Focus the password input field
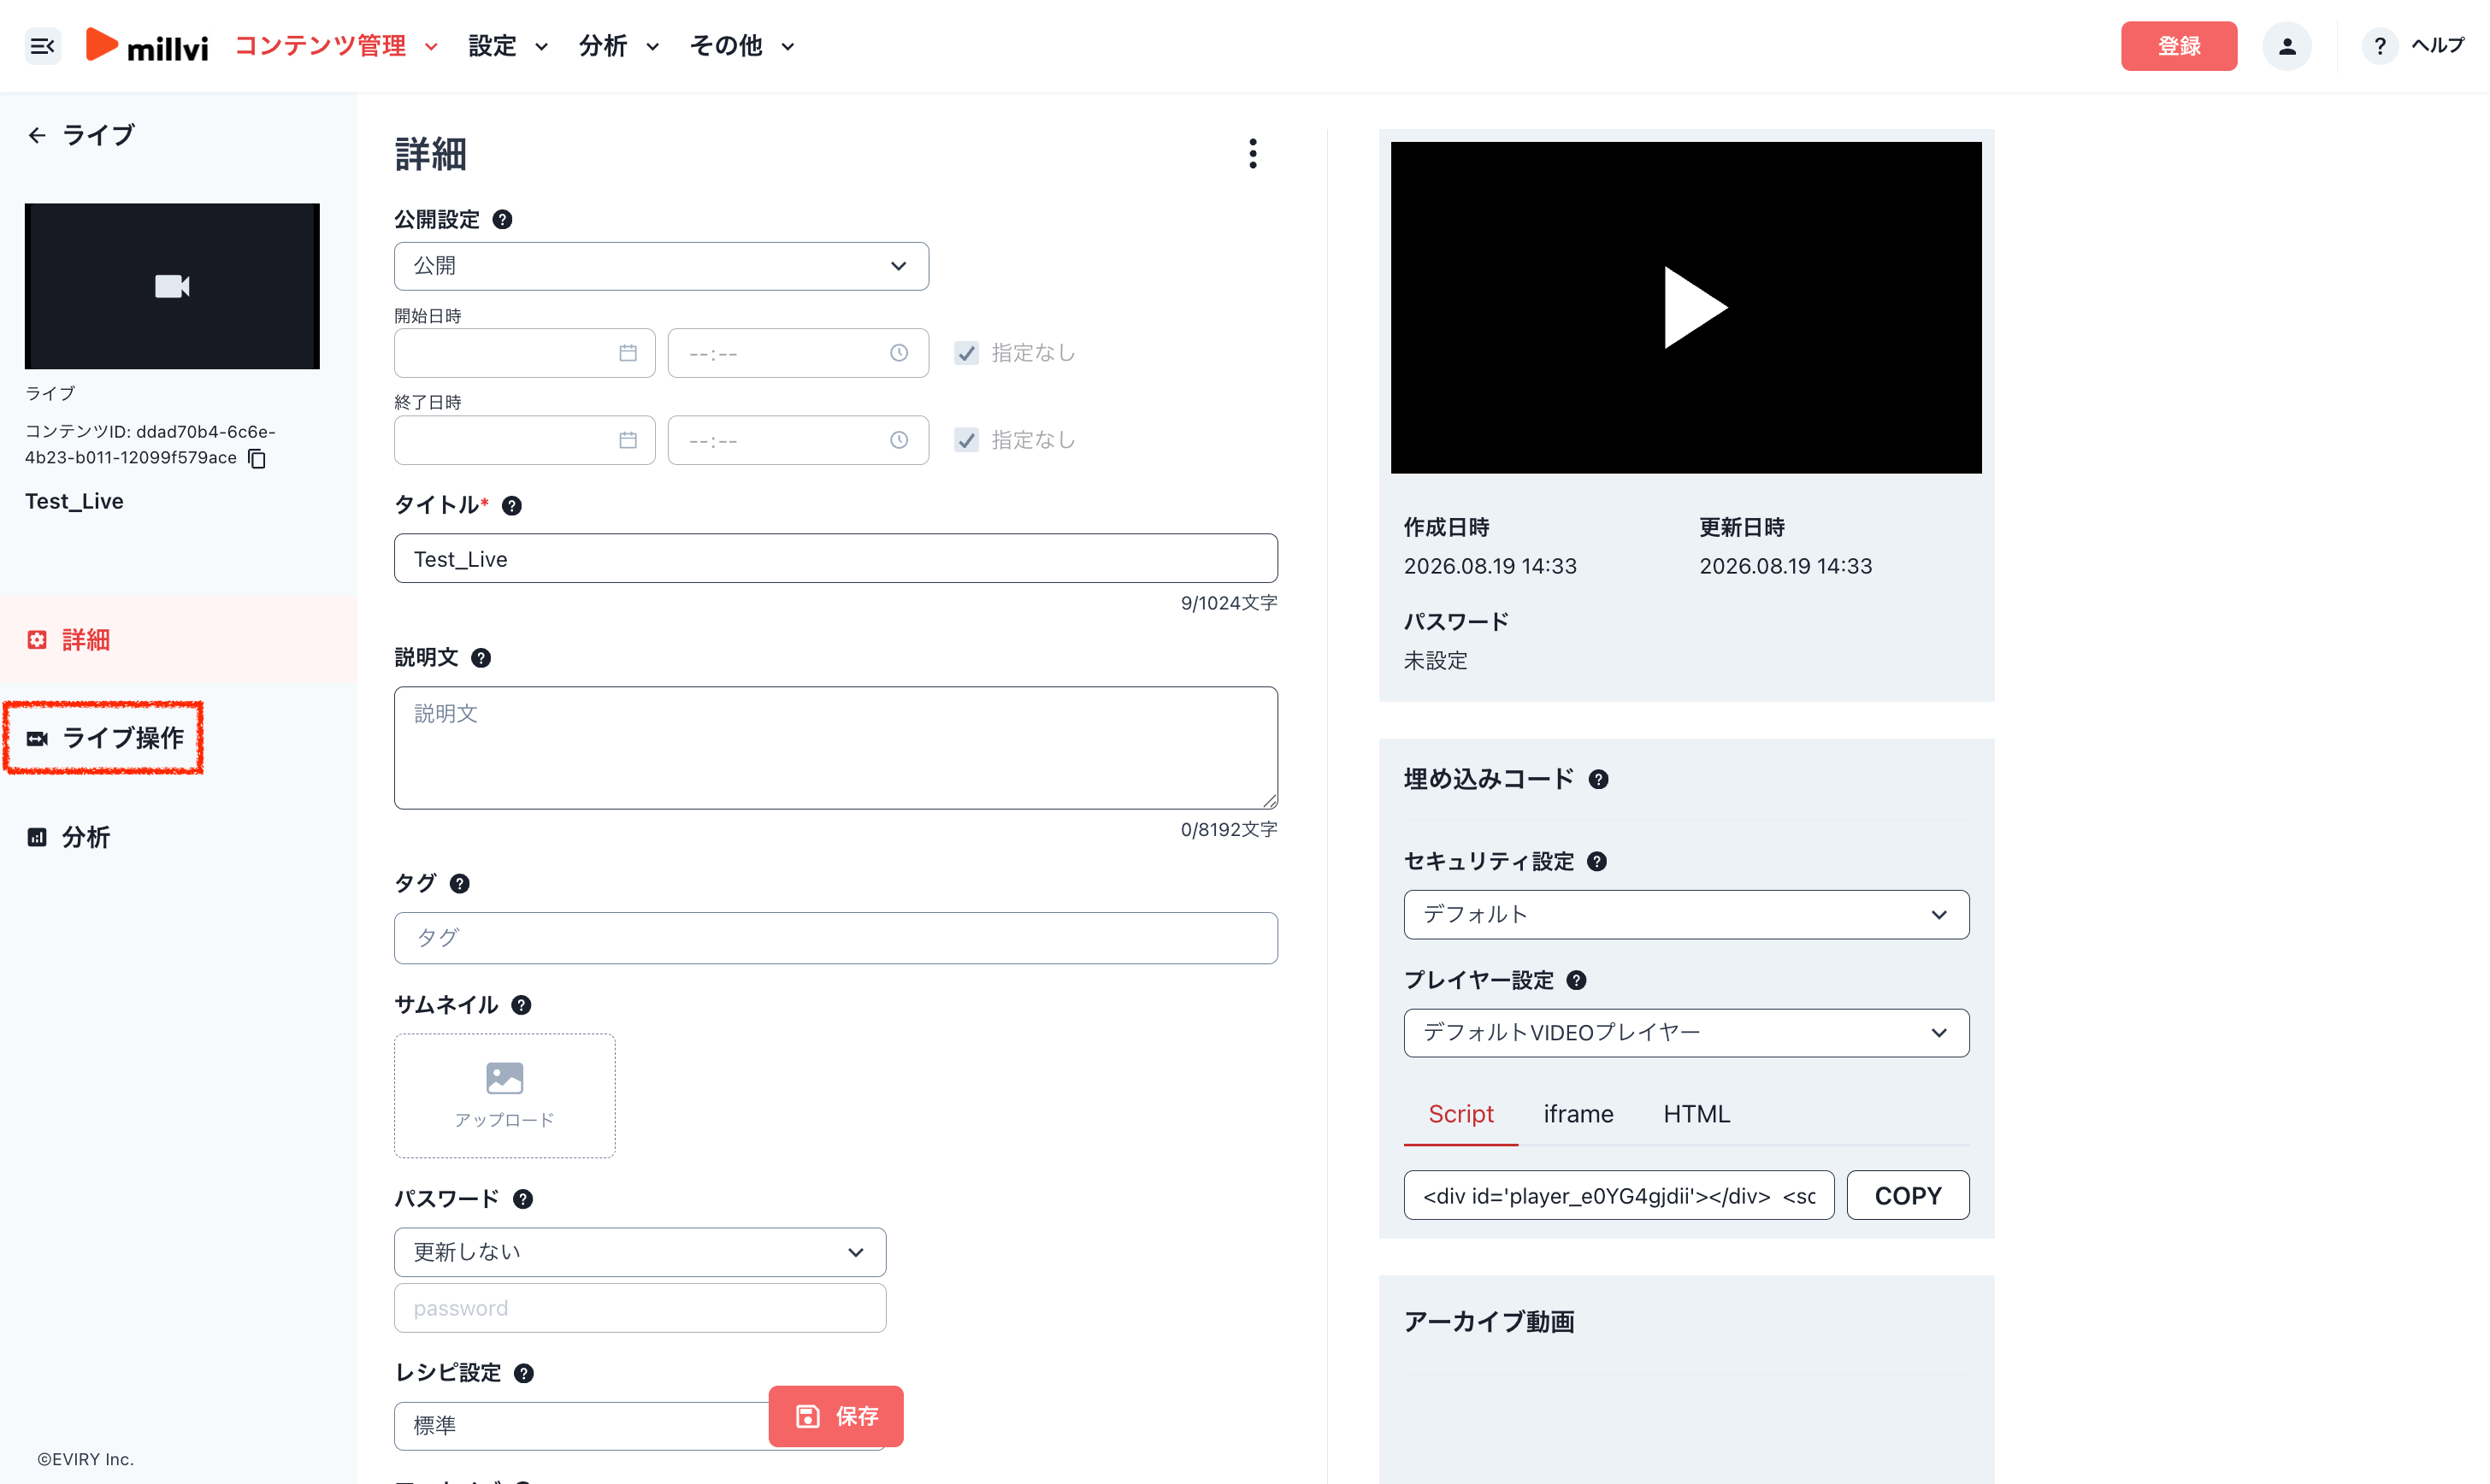 coord(640,1308)
